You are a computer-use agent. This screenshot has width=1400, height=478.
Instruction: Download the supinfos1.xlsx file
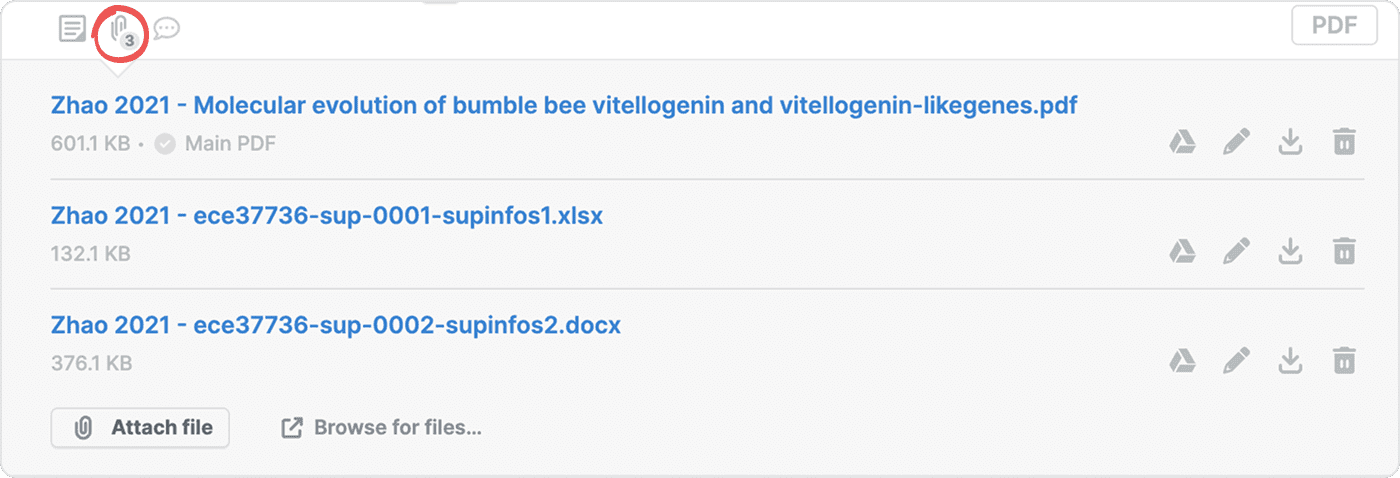1291,251
